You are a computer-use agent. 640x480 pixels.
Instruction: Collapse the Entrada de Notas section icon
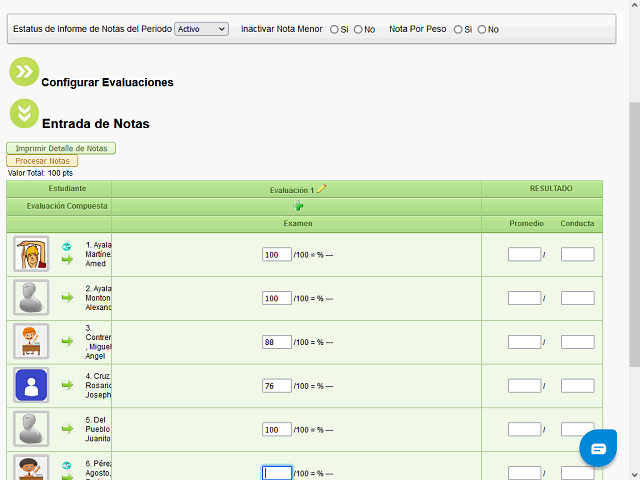pyautogui.click(x=24, y=113)
